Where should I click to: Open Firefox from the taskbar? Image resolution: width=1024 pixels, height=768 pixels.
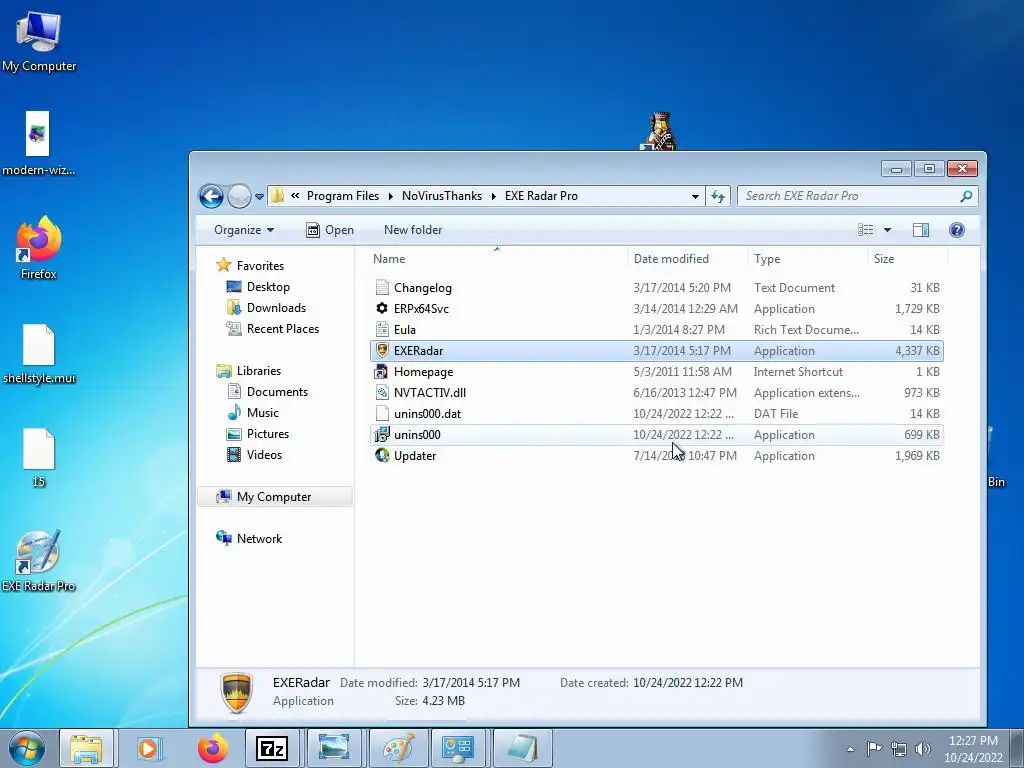click(x=213, y=748)
